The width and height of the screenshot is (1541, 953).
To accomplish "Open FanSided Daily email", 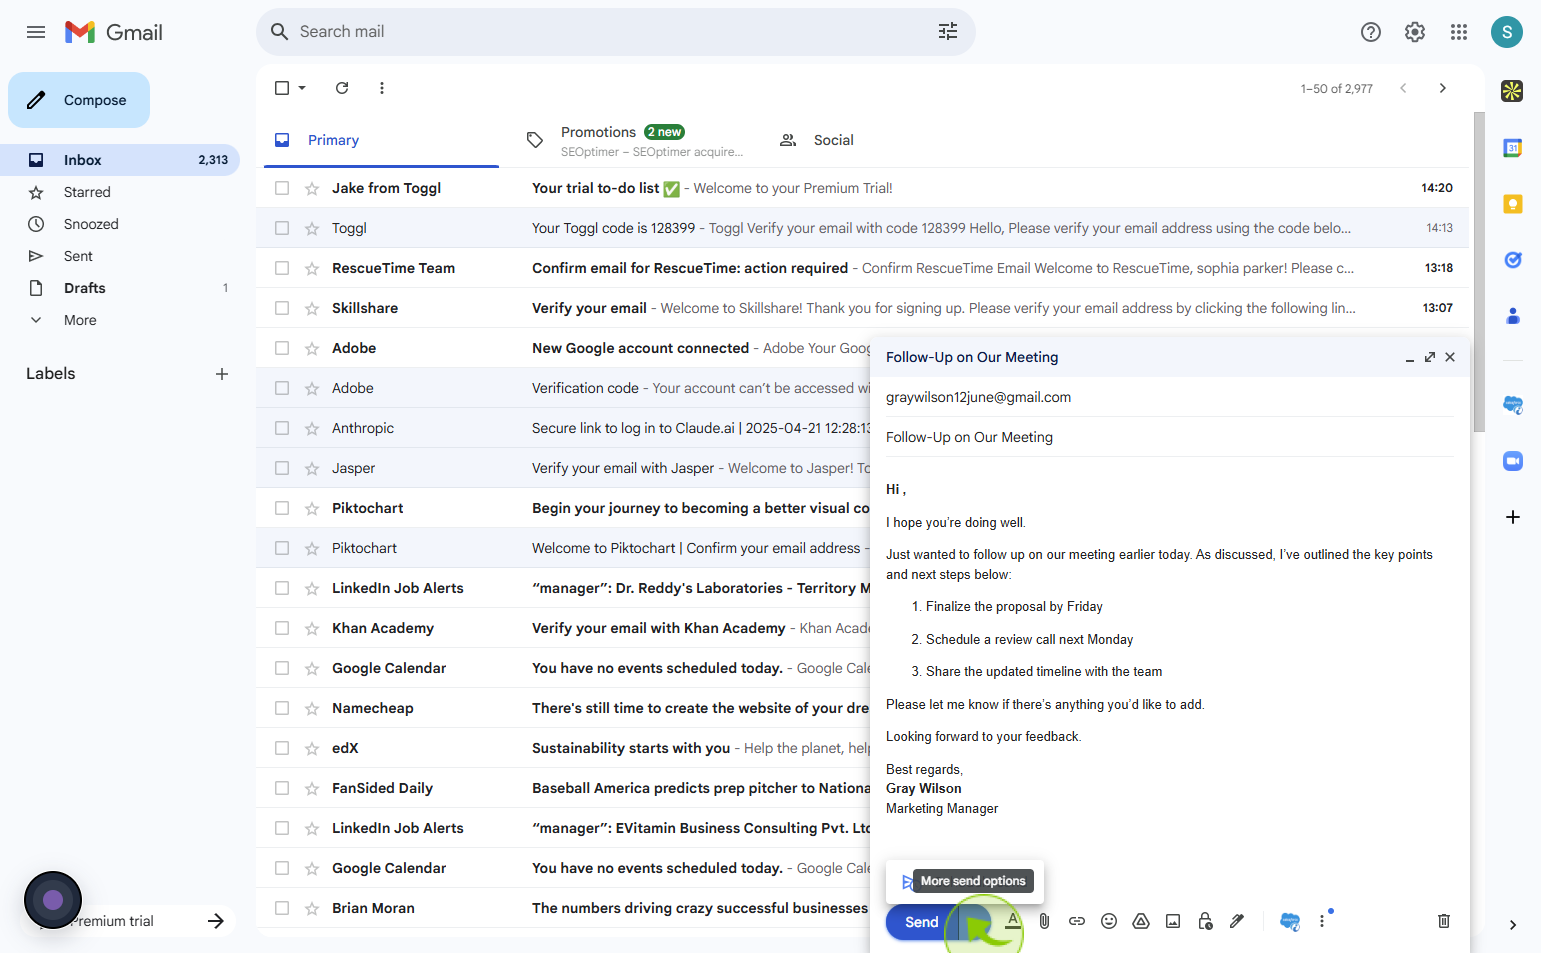I will (563, 788).
